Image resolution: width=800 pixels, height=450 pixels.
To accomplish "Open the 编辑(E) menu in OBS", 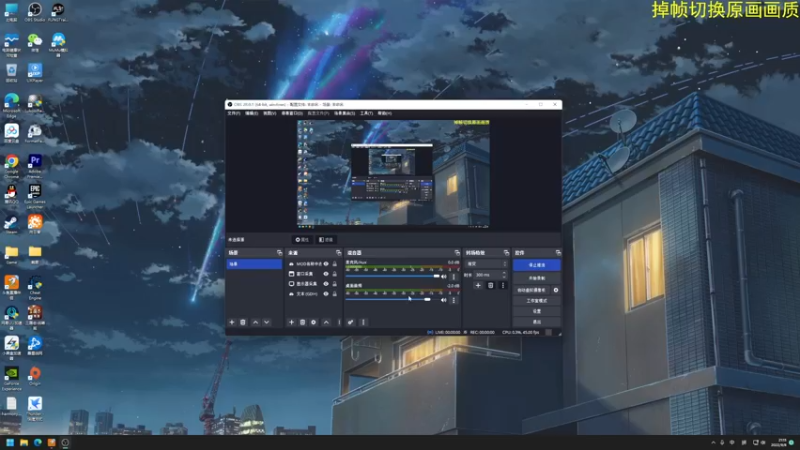I will [252, 113].
